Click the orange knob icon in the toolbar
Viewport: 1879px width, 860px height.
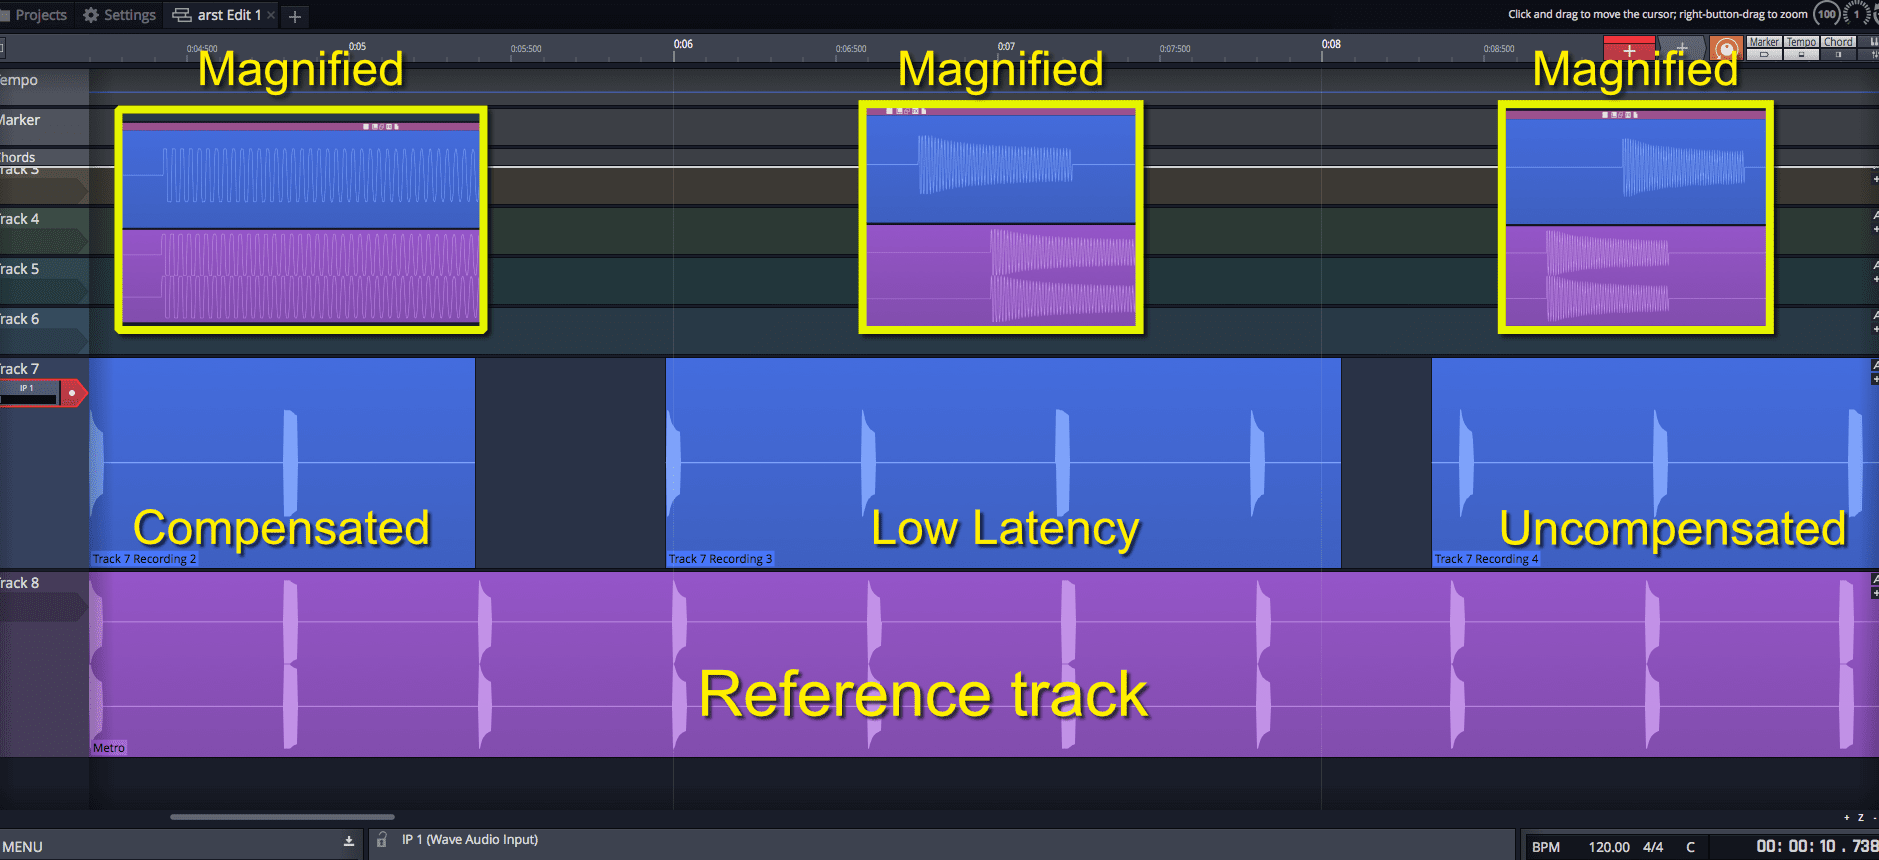pos(1726,49)
